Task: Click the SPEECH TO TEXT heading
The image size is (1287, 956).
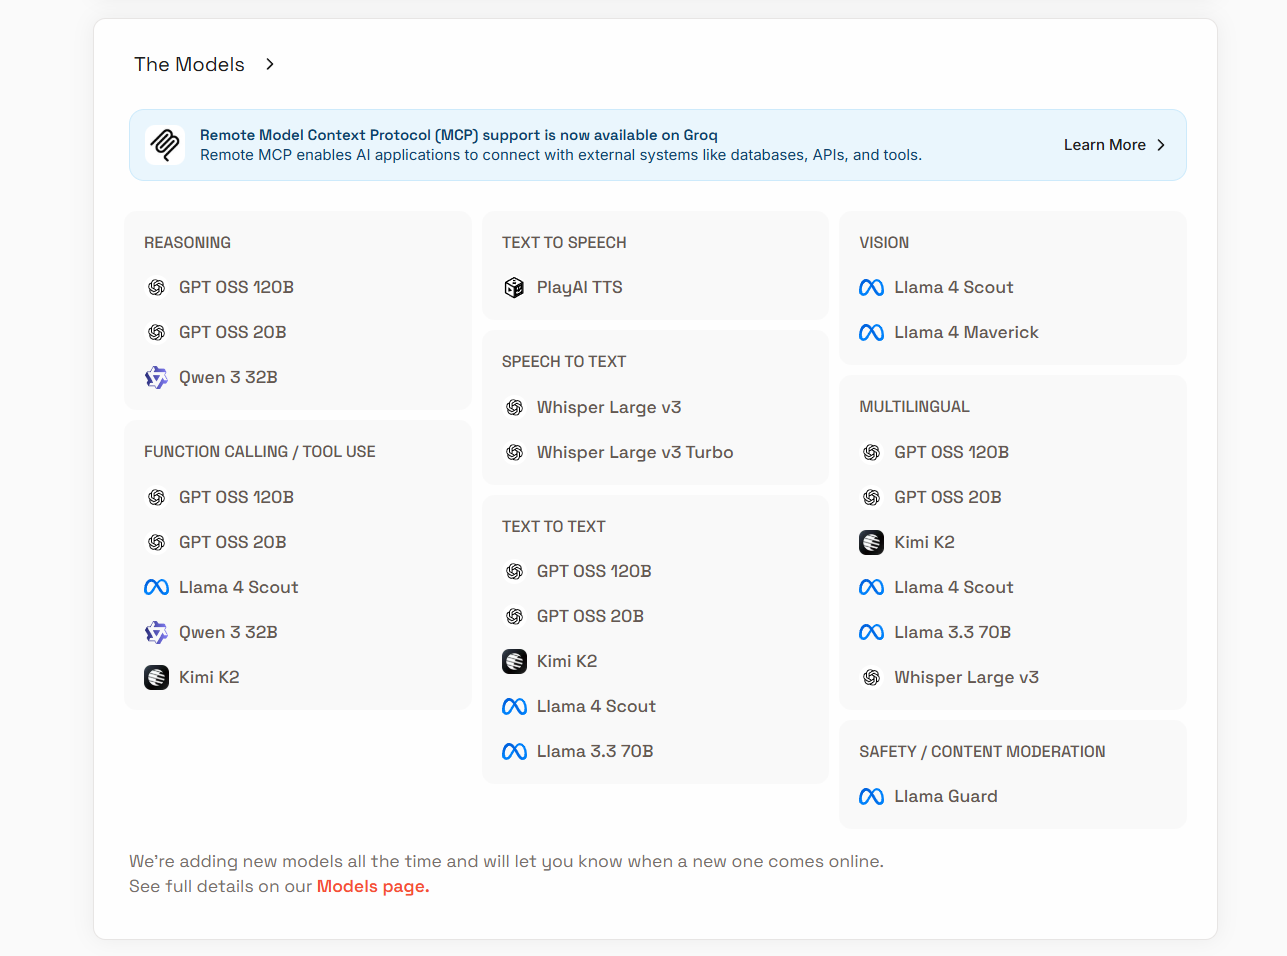Action: (x=564, y=362)
